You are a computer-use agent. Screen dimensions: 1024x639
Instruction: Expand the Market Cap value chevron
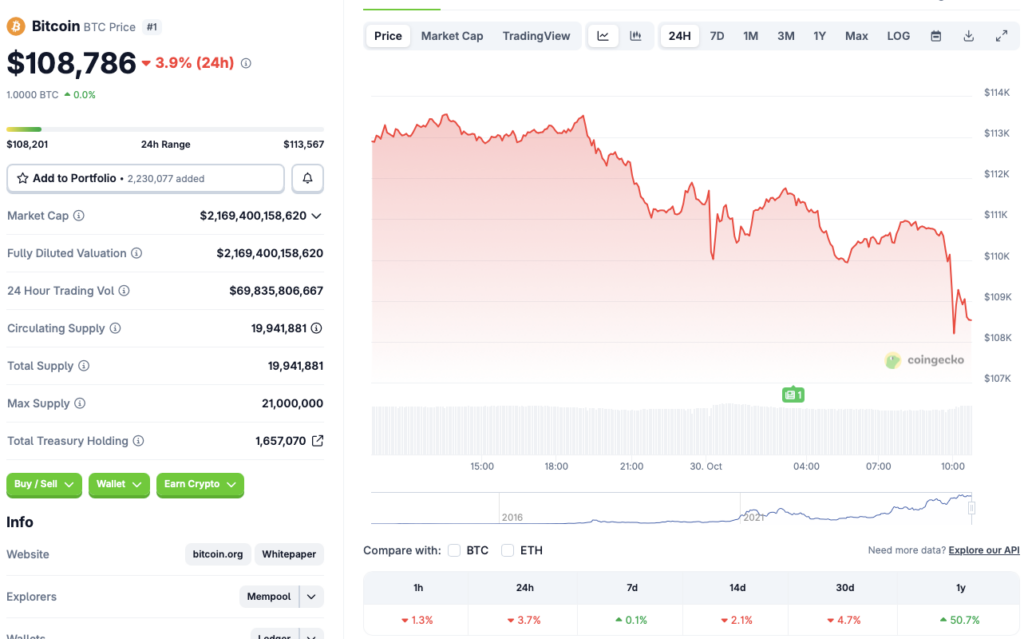point(317,215)
